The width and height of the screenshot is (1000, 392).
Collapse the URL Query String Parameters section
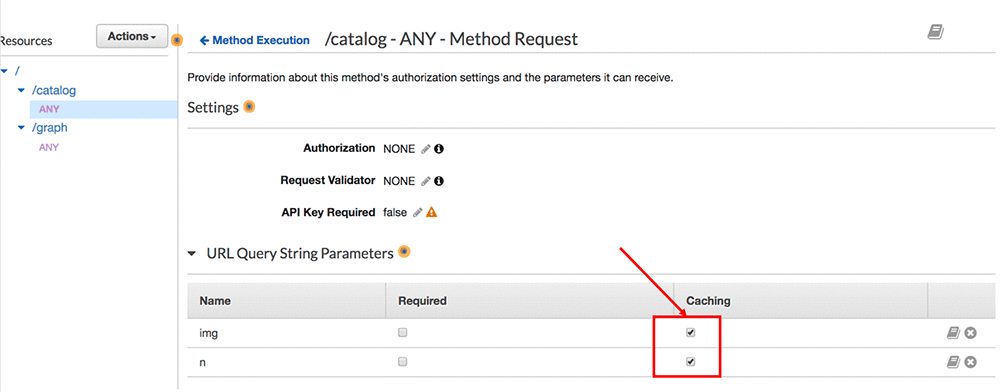click(191, 254)
